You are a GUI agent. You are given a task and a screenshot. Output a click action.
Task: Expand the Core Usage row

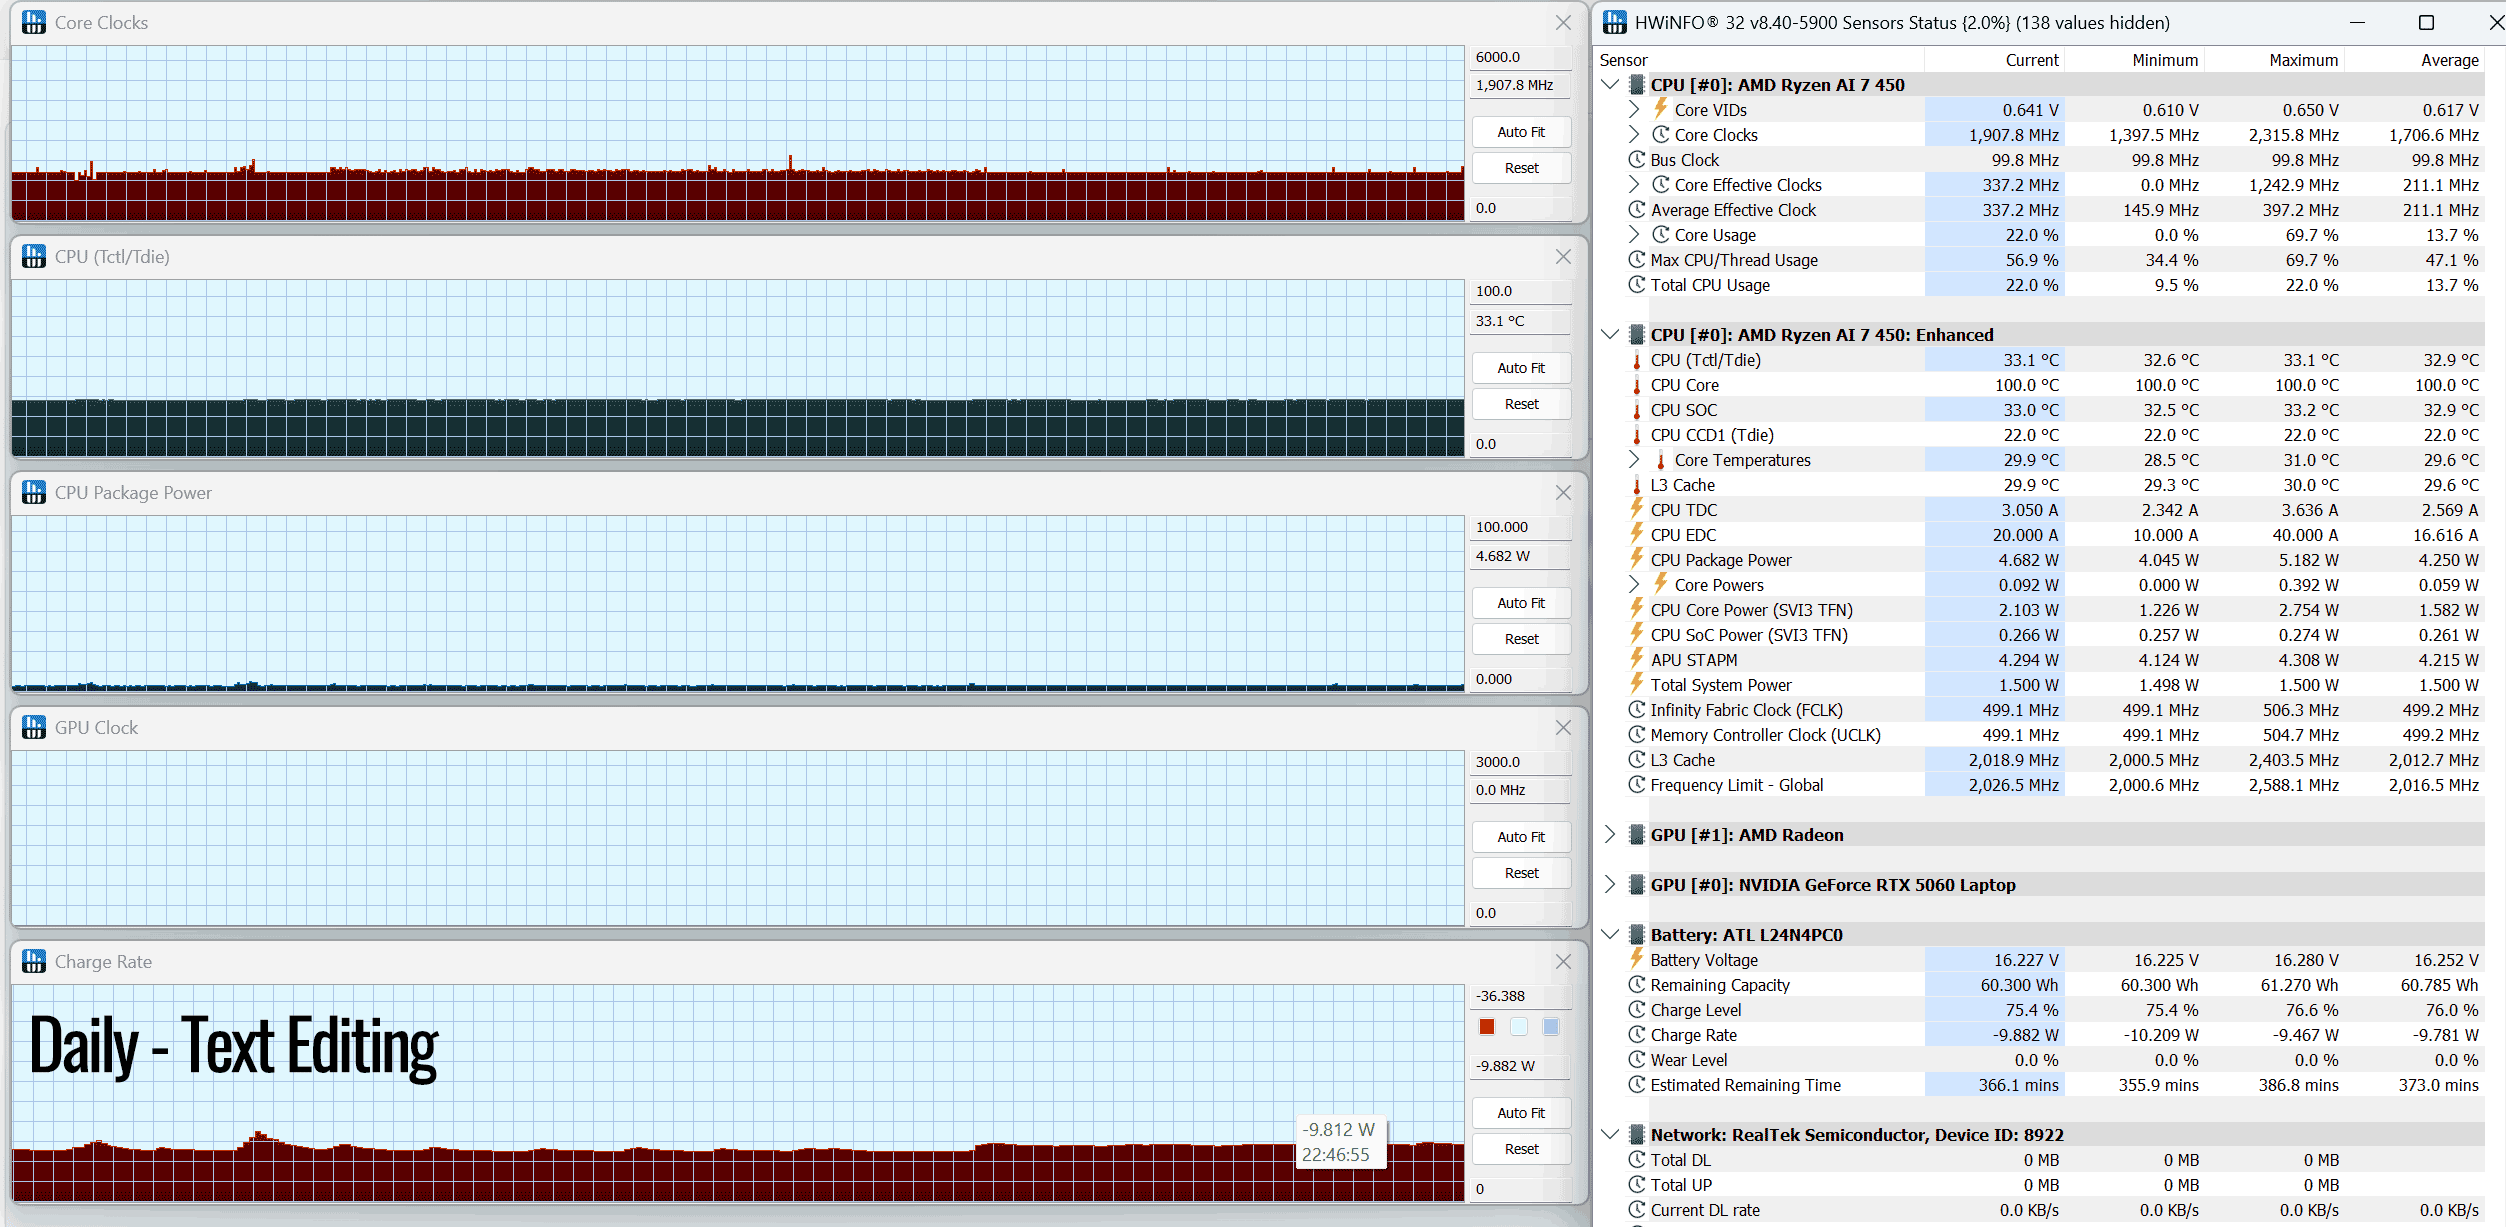pyautogui.click(x=1634, y=234)
